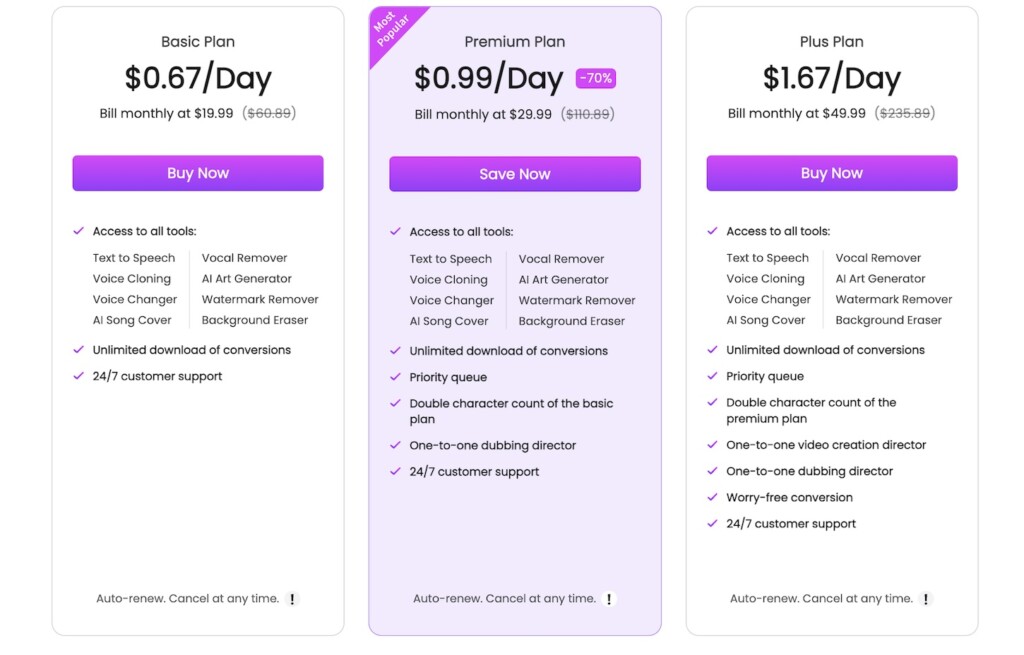Select AI Art Generator under Premium Plan
1024x655 pixels.
(564, 279)
